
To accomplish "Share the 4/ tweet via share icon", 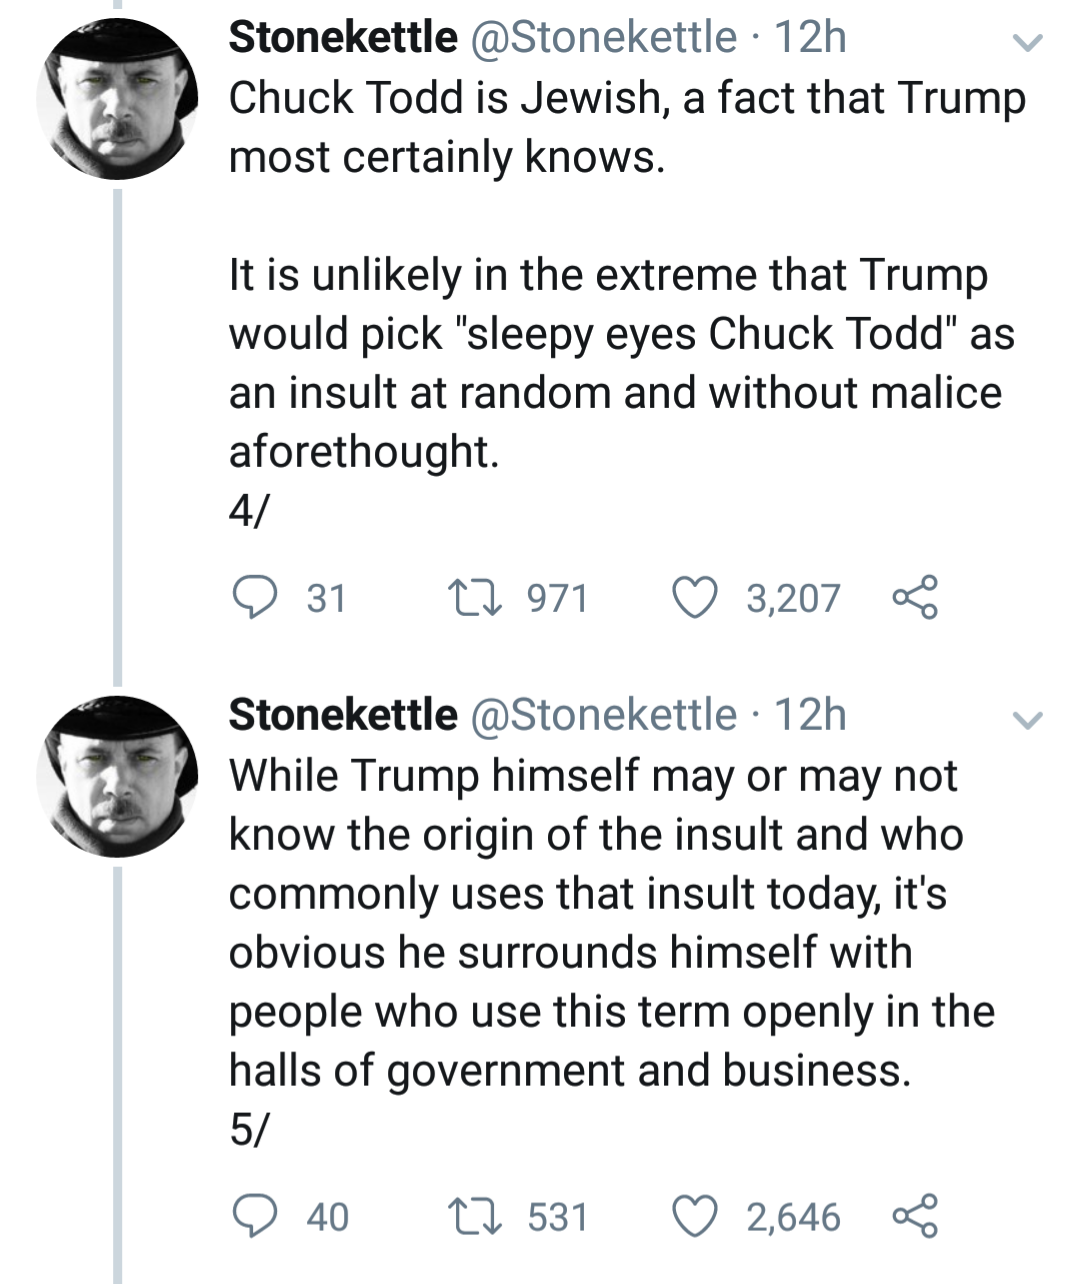I will [915, 597].
